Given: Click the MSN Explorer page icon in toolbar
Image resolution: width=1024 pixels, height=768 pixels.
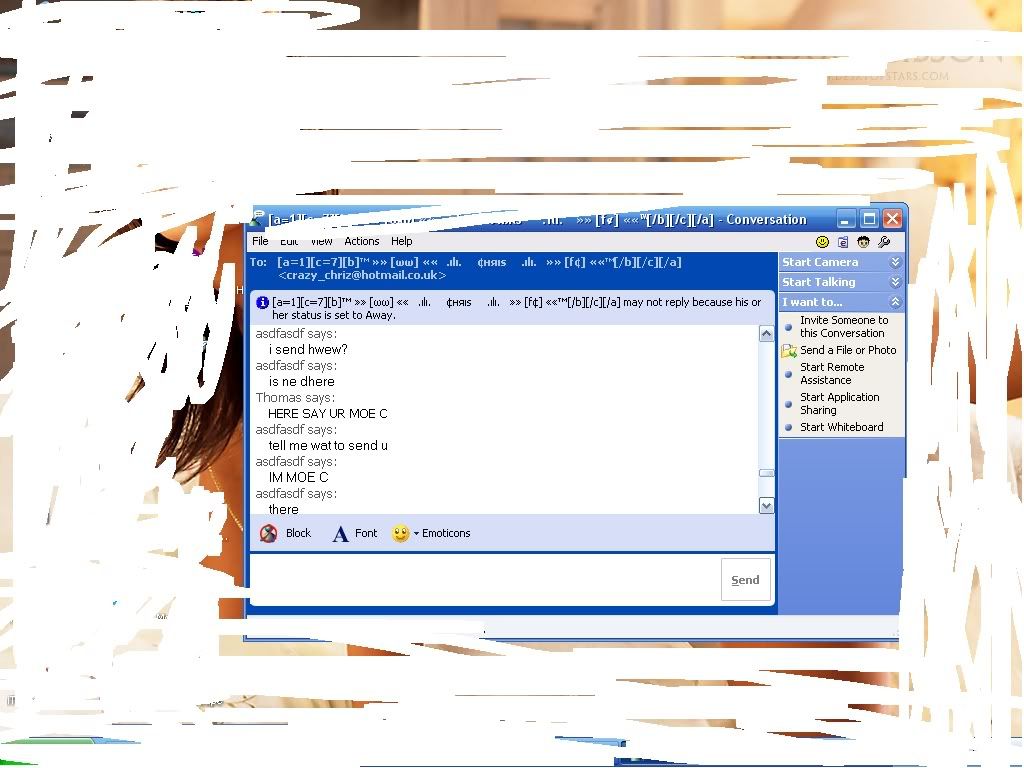Looking at the screenshot, I should coord(843,242).
